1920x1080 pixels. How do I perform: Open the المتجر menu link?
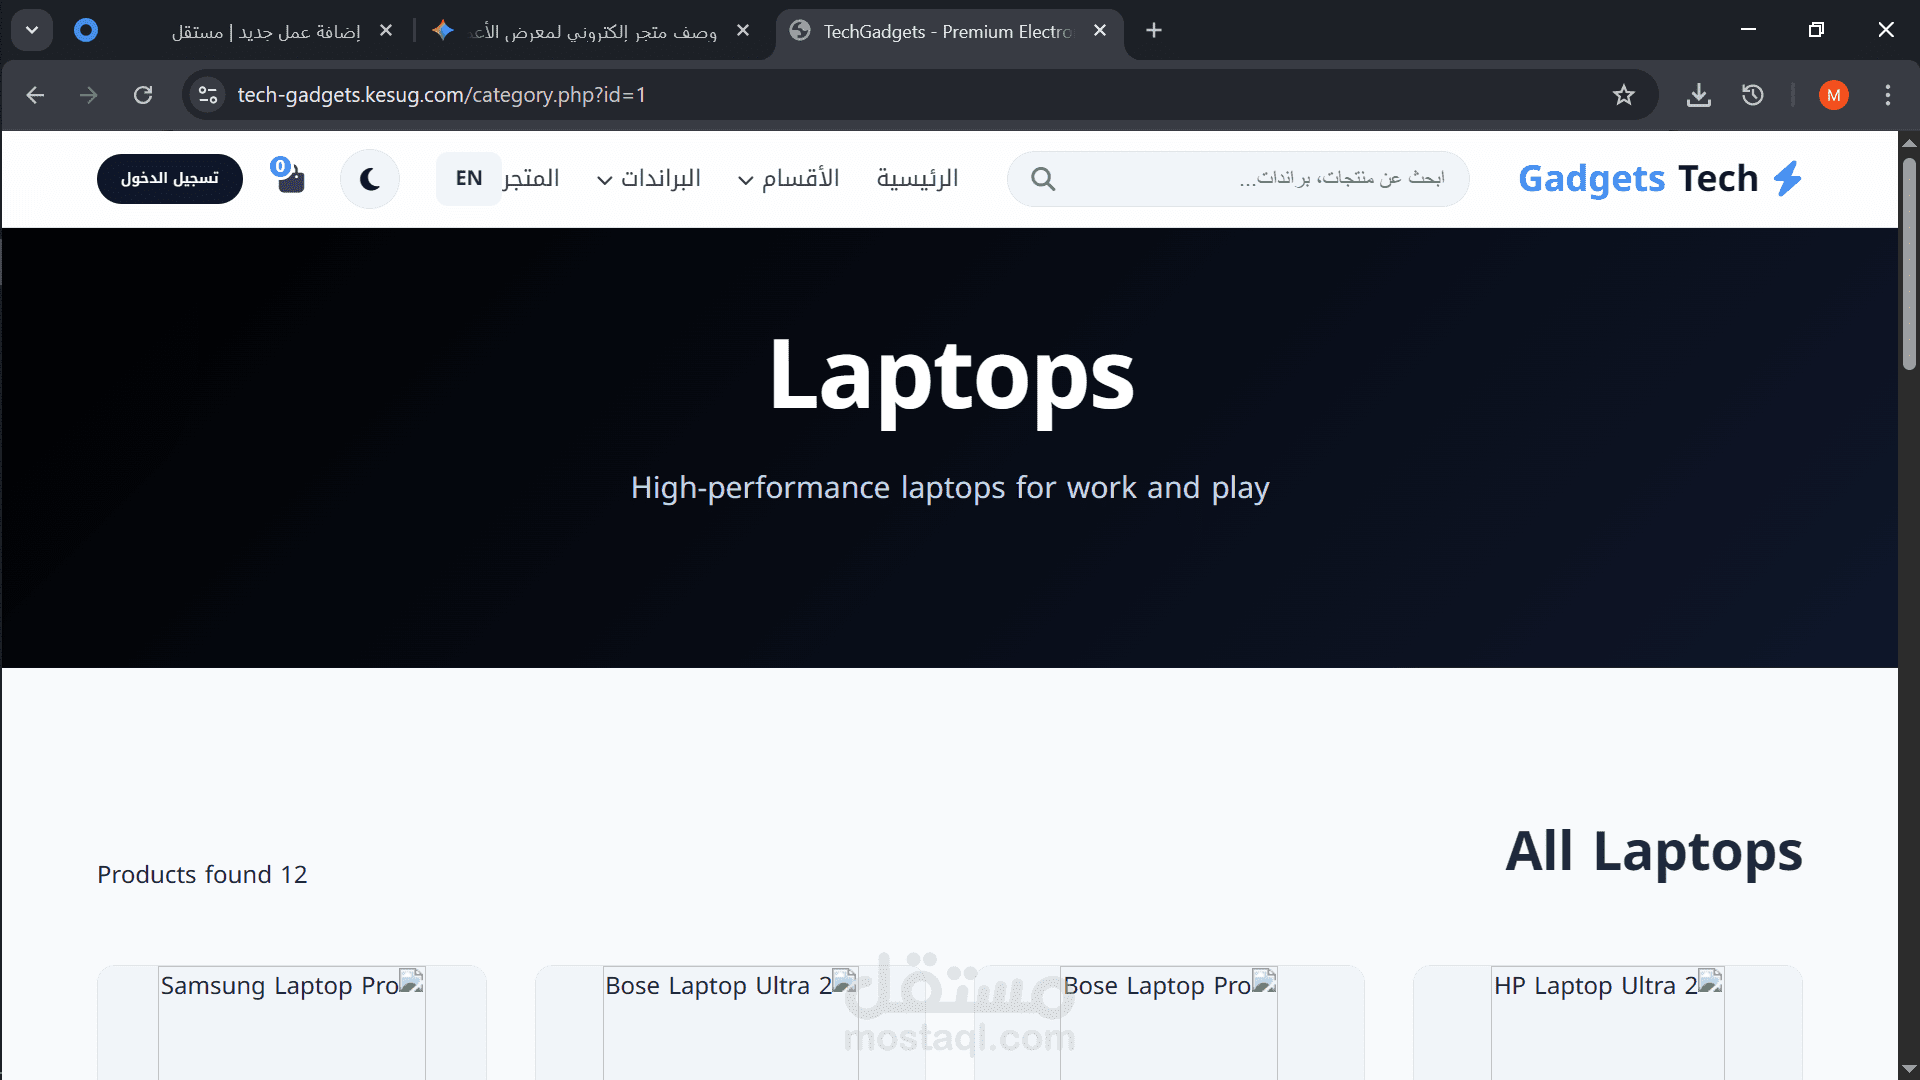pos(531,179)
